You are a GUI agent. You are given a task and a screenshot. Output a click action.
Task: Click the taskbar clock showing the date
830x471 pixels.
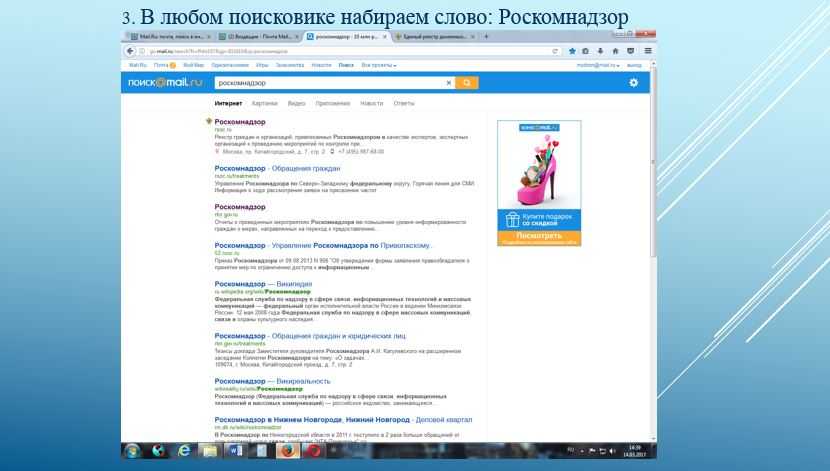[635, 451]
